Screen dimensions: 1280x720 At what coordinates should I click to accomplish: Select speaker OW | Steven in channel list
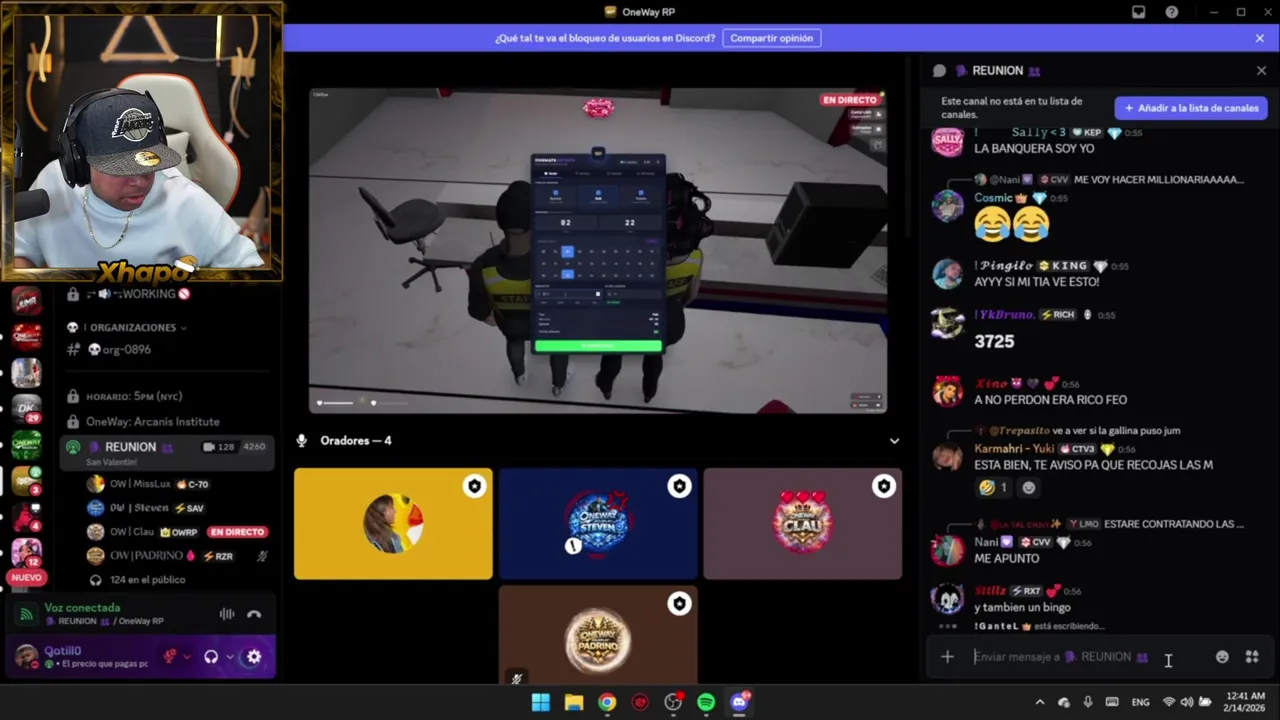pyautogui.click(x=145, y=508)
